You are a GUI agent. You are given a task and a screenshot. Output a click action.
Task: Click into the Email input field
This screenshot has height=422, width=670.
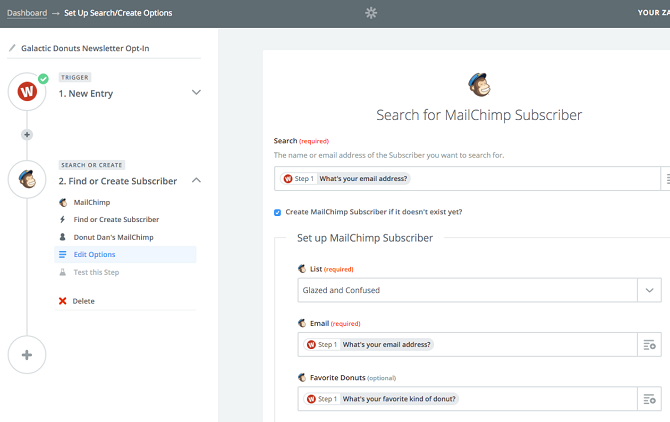tap(467, 345)
